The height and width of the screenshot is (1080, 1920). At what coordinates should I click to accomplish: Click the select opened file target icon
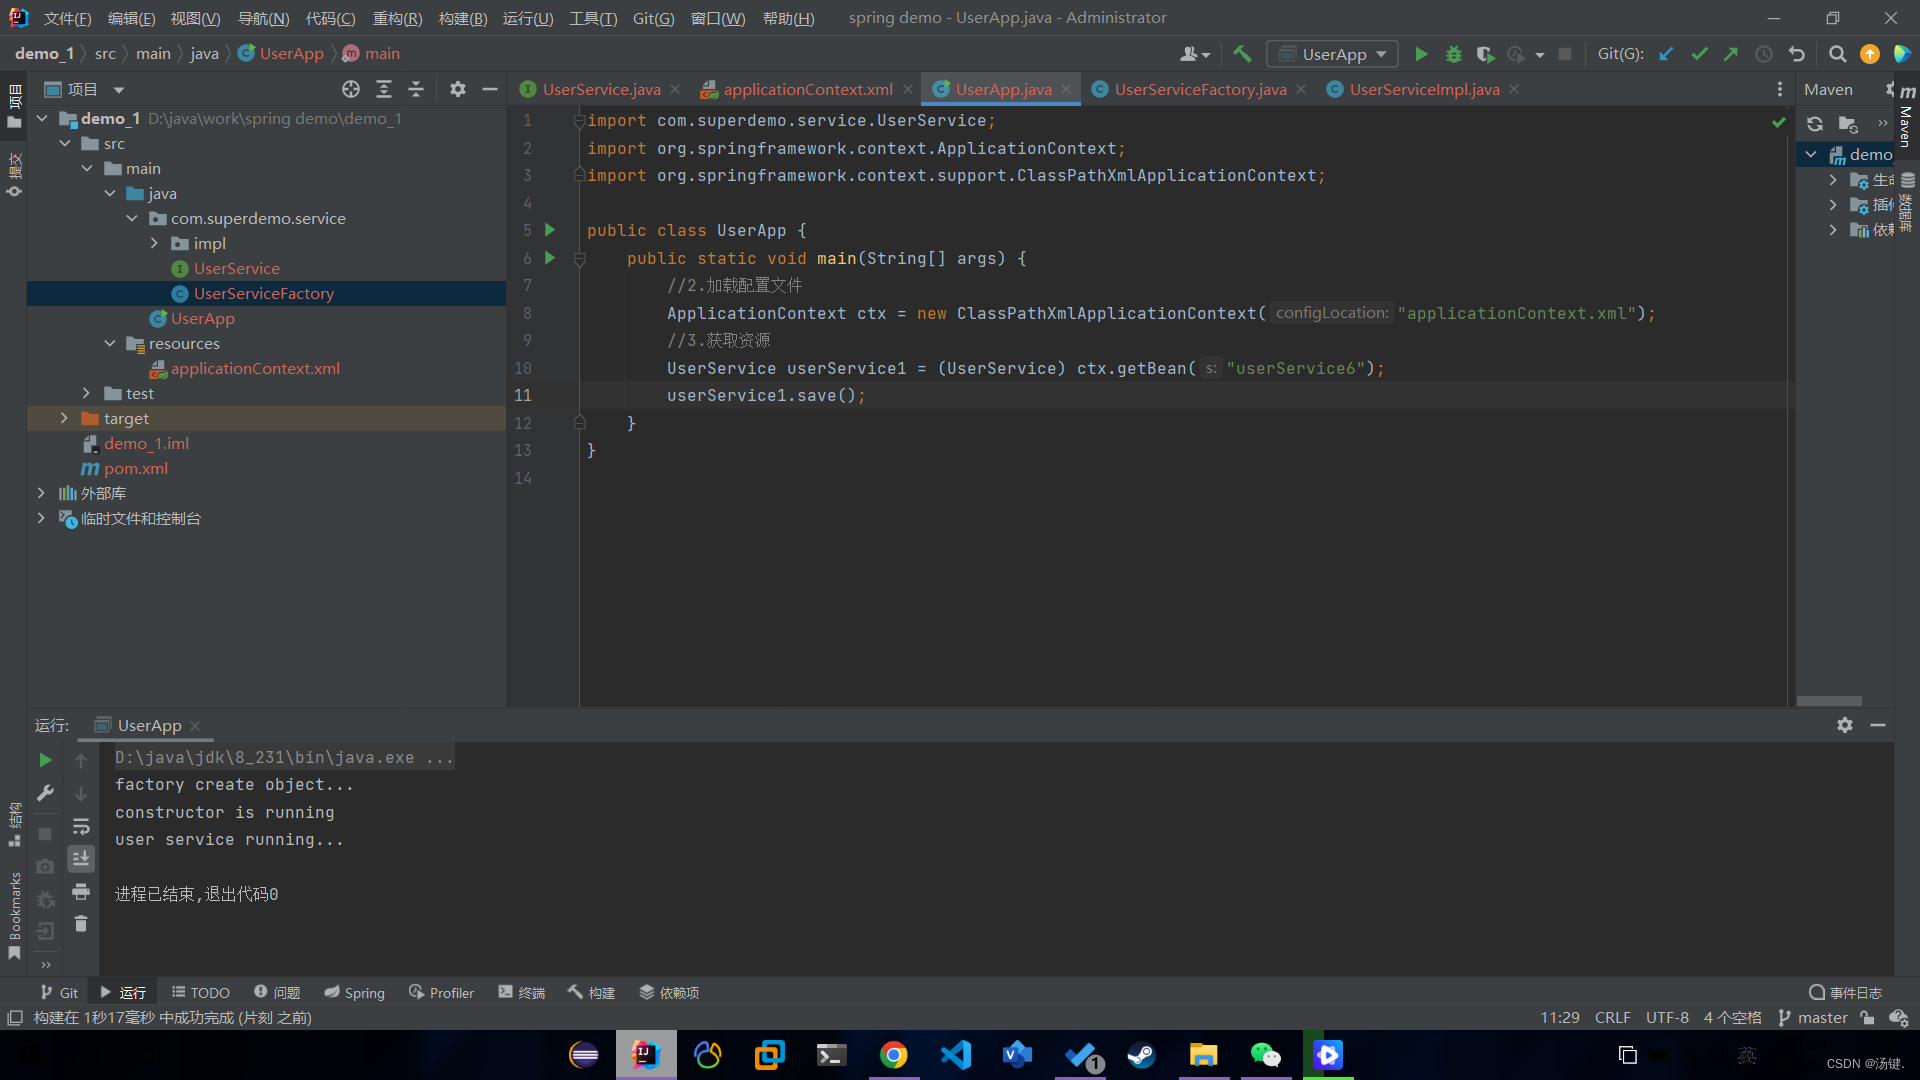(351, 89)
